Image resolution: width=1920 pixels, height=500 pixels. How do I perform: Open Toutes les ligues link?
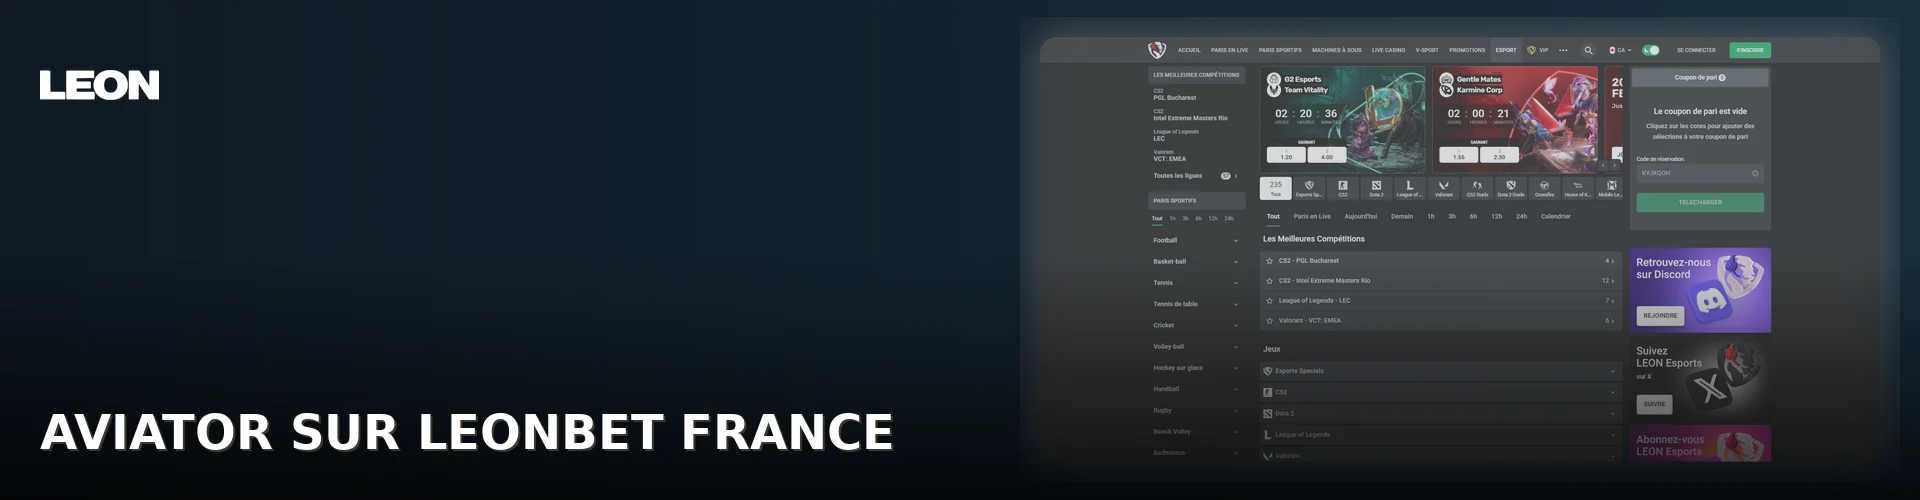click(x=1195, y=176)
